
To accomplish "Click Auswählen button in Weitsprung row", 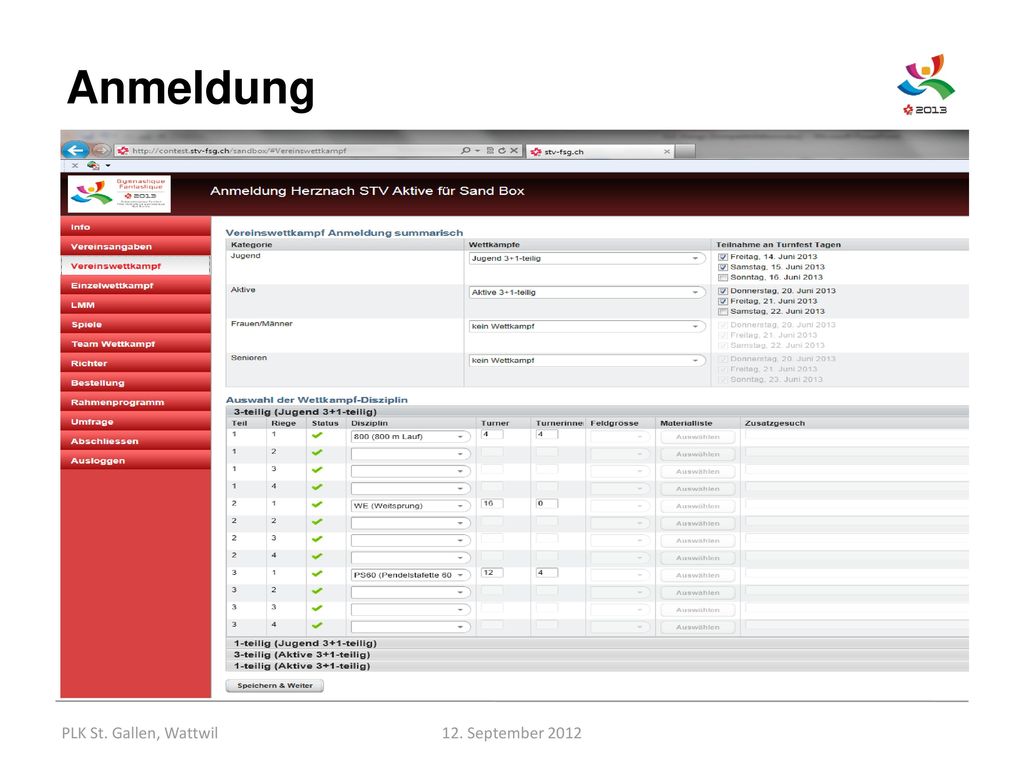I will 697,506.
